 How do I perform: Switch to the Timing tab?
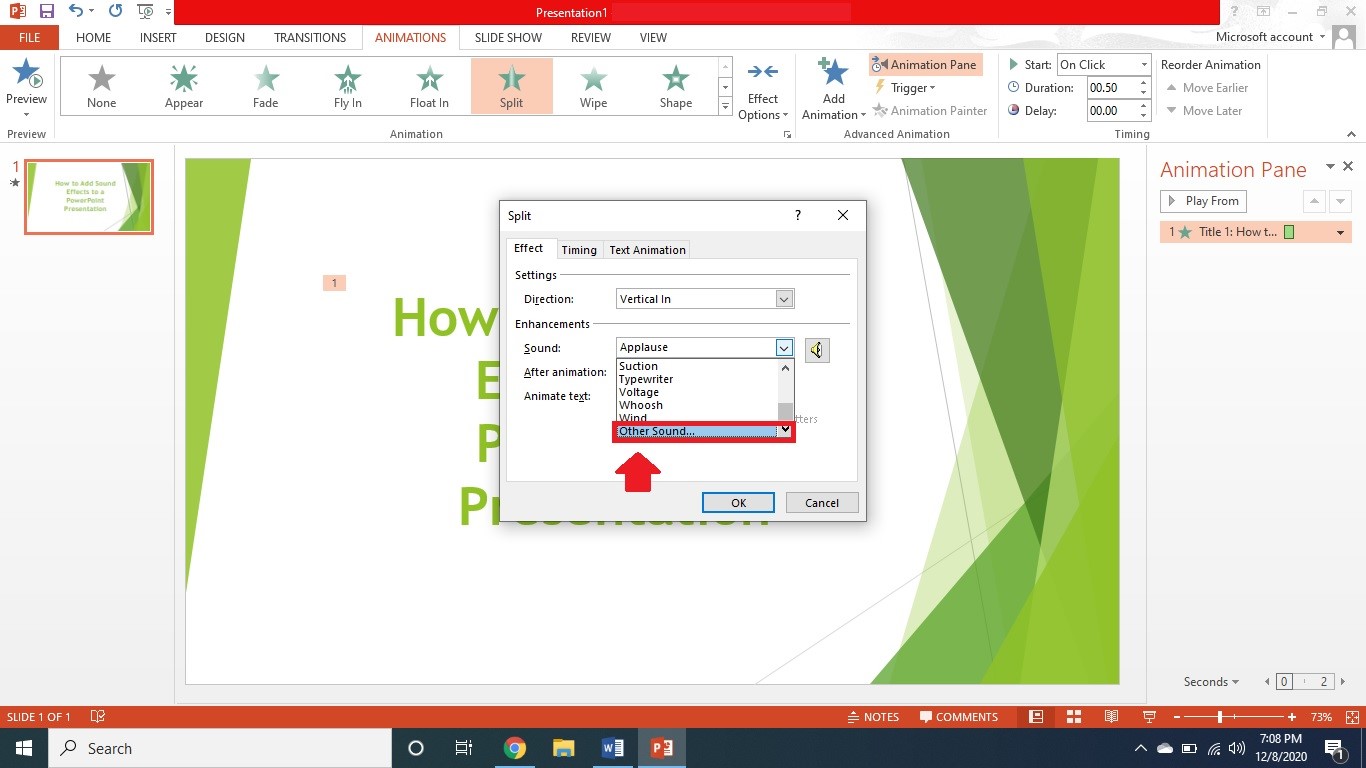579,249
